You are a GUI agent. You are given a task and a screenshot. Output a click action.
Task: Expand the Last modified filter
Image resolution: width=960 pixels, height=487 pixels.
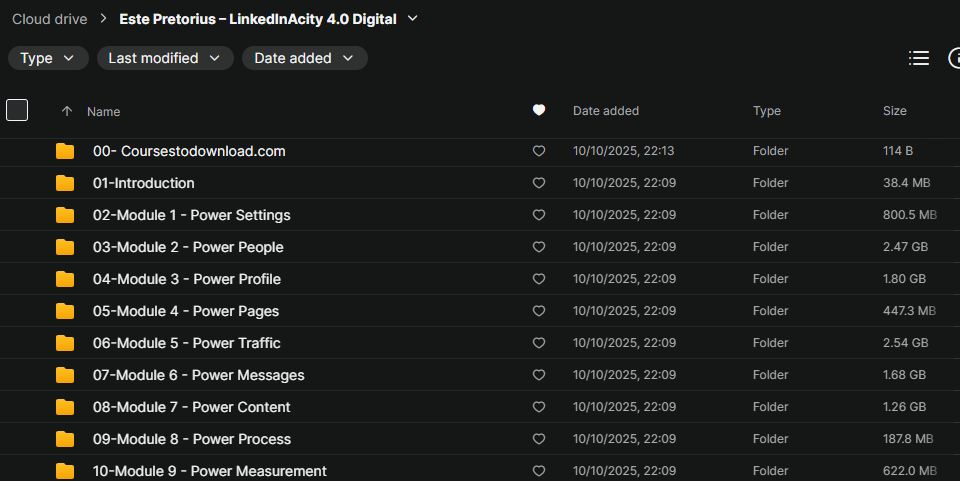pyautogui.click(x=164, y=58)
